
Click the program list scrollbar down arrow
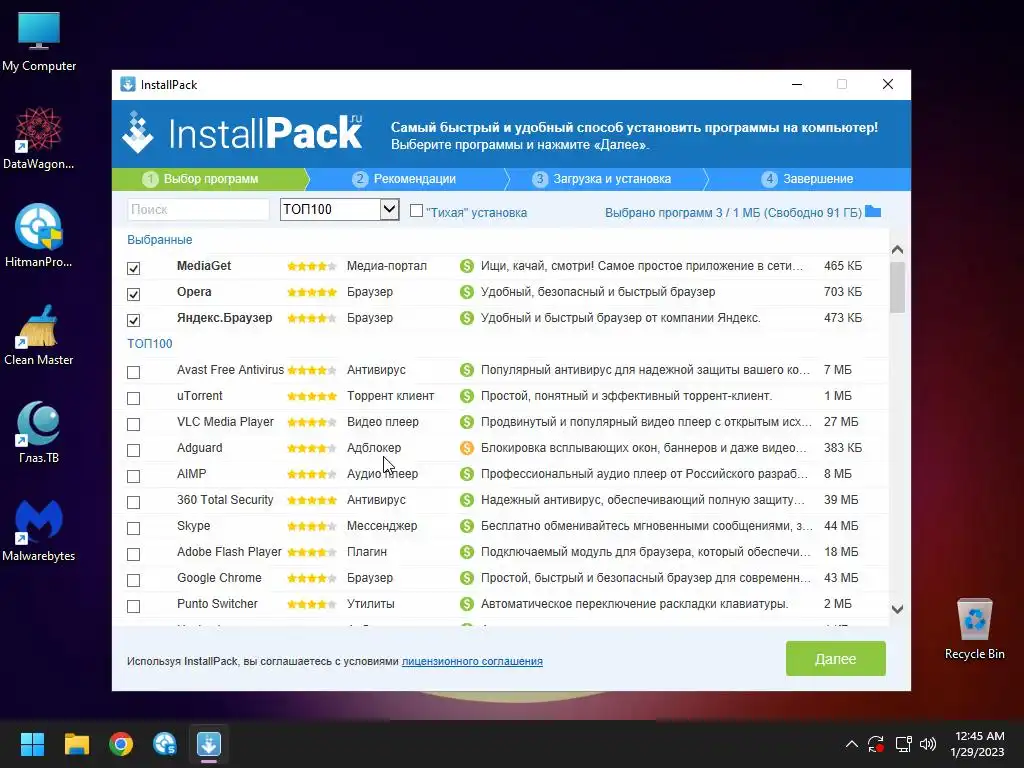coord(897,609)
